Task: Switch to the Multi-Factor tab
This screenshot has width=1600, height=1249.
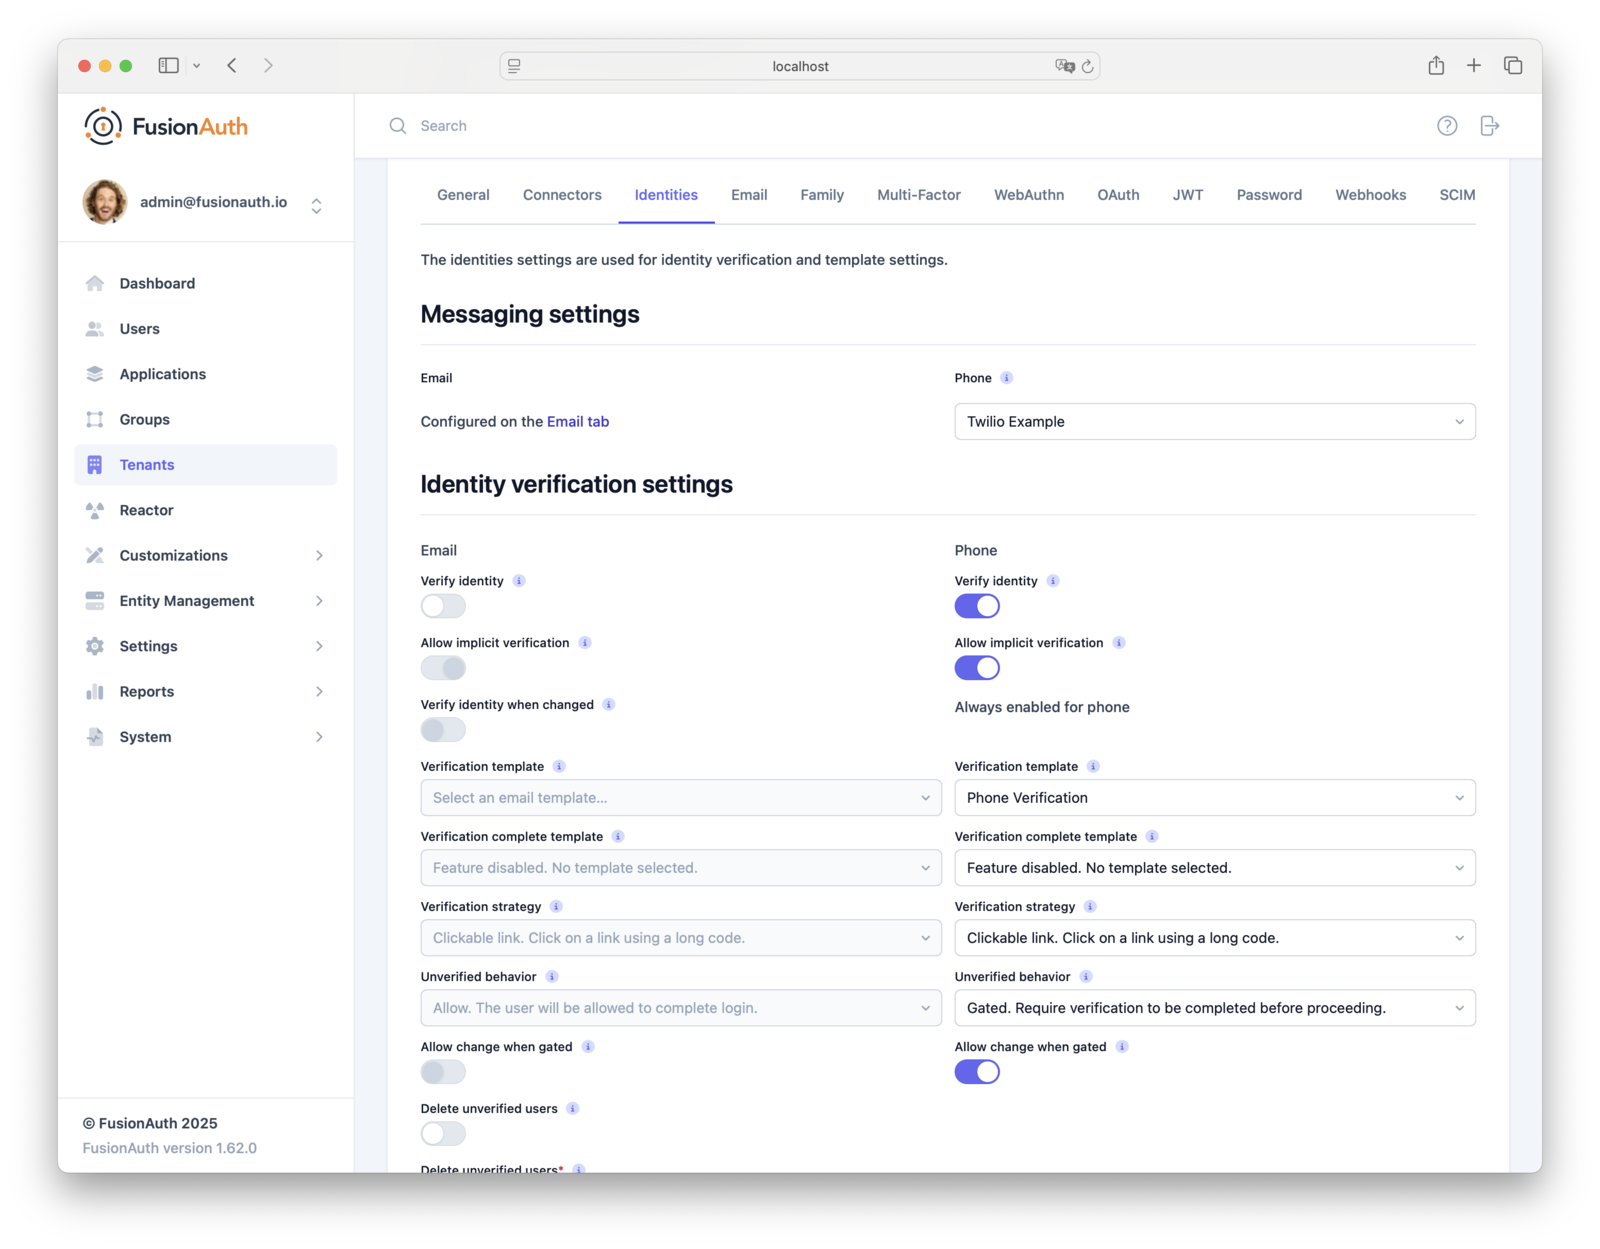Action: click(918, 195)
